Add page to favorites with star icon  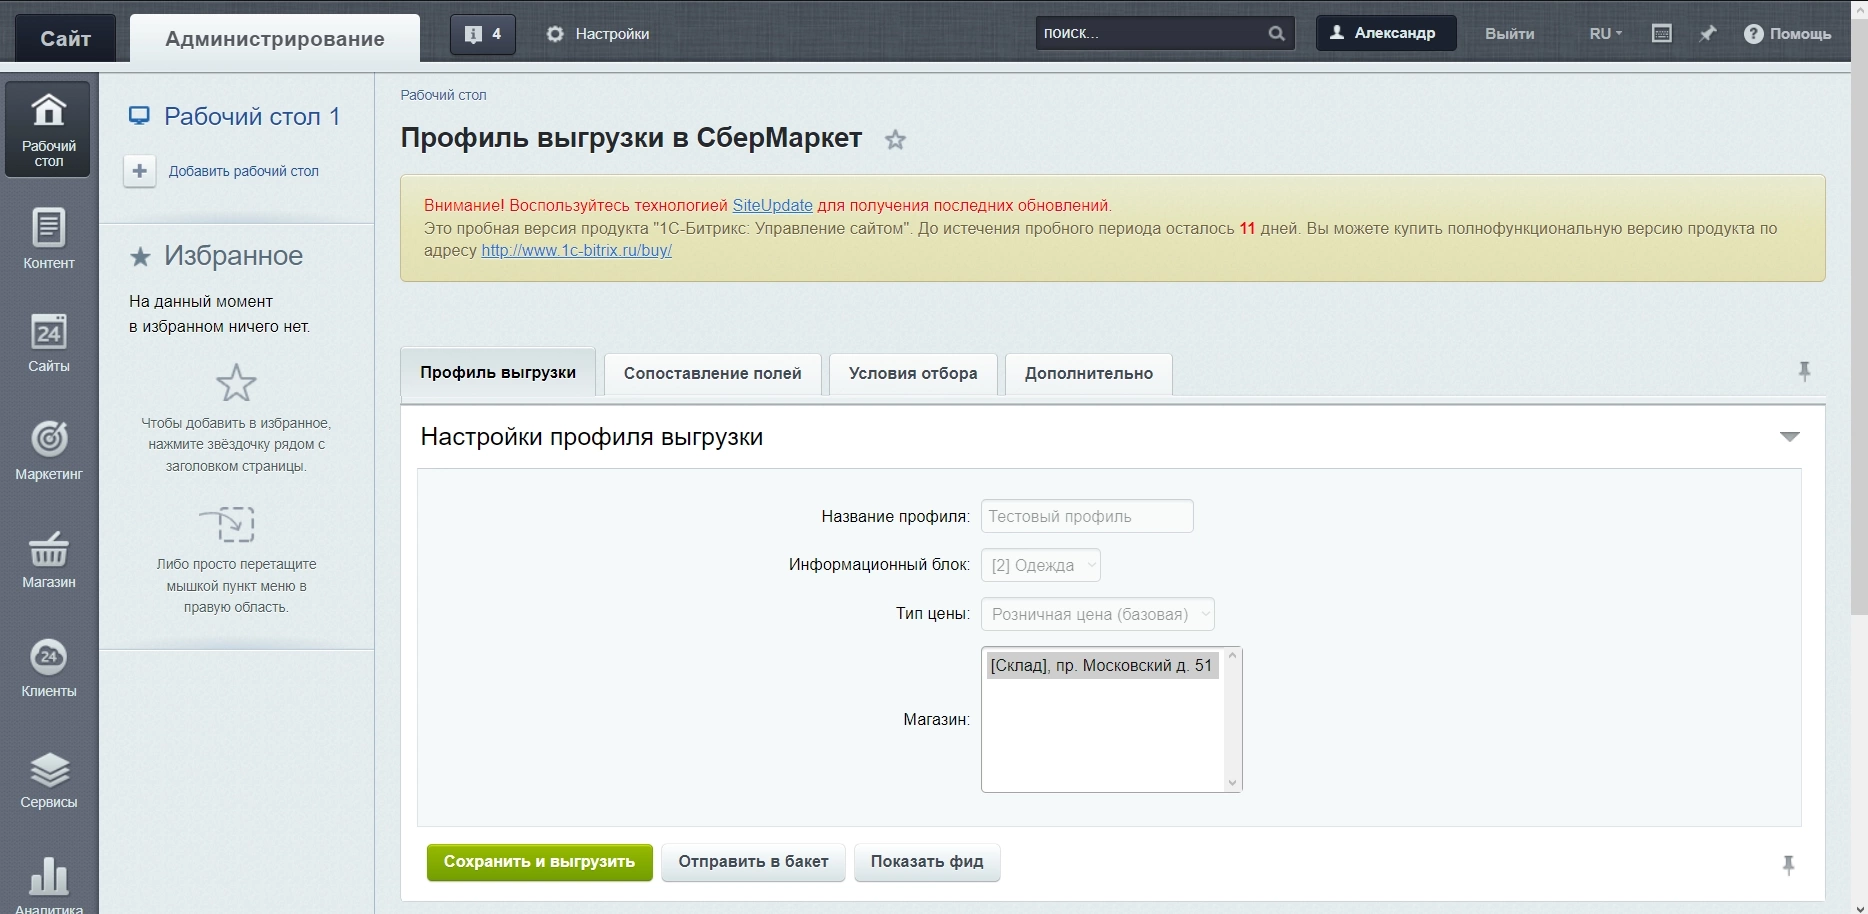[895, 140]
